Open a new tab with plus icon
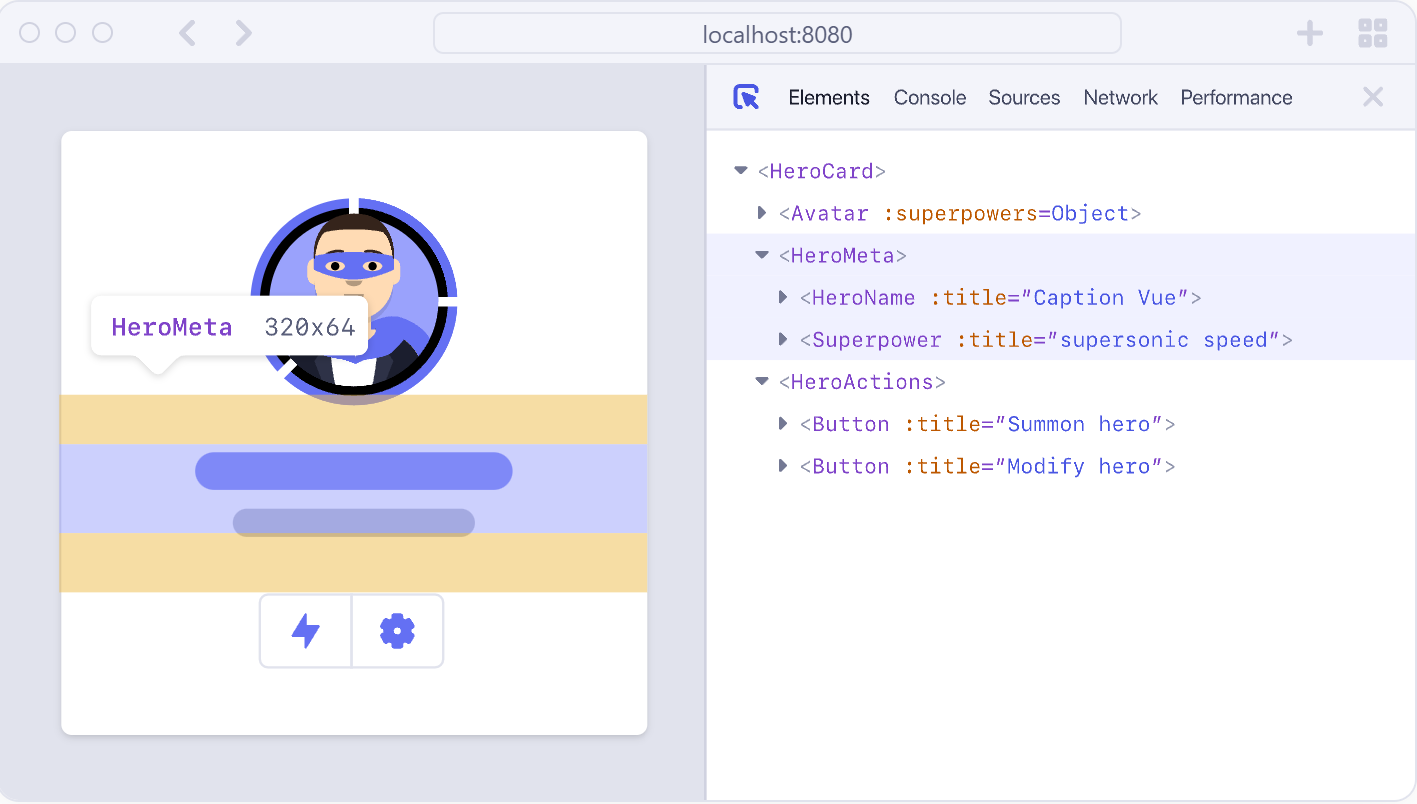The image size is (1417, 804). point(1309,33)
